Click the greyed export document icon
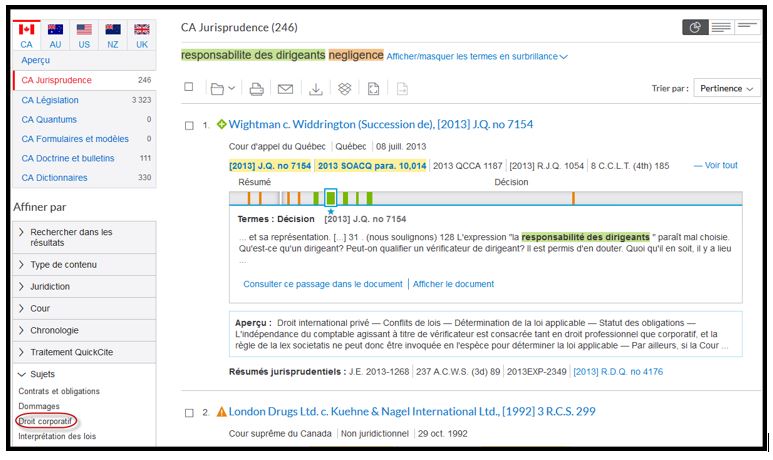This screenshot has width=773, height=460. click(x=402, y=89)
